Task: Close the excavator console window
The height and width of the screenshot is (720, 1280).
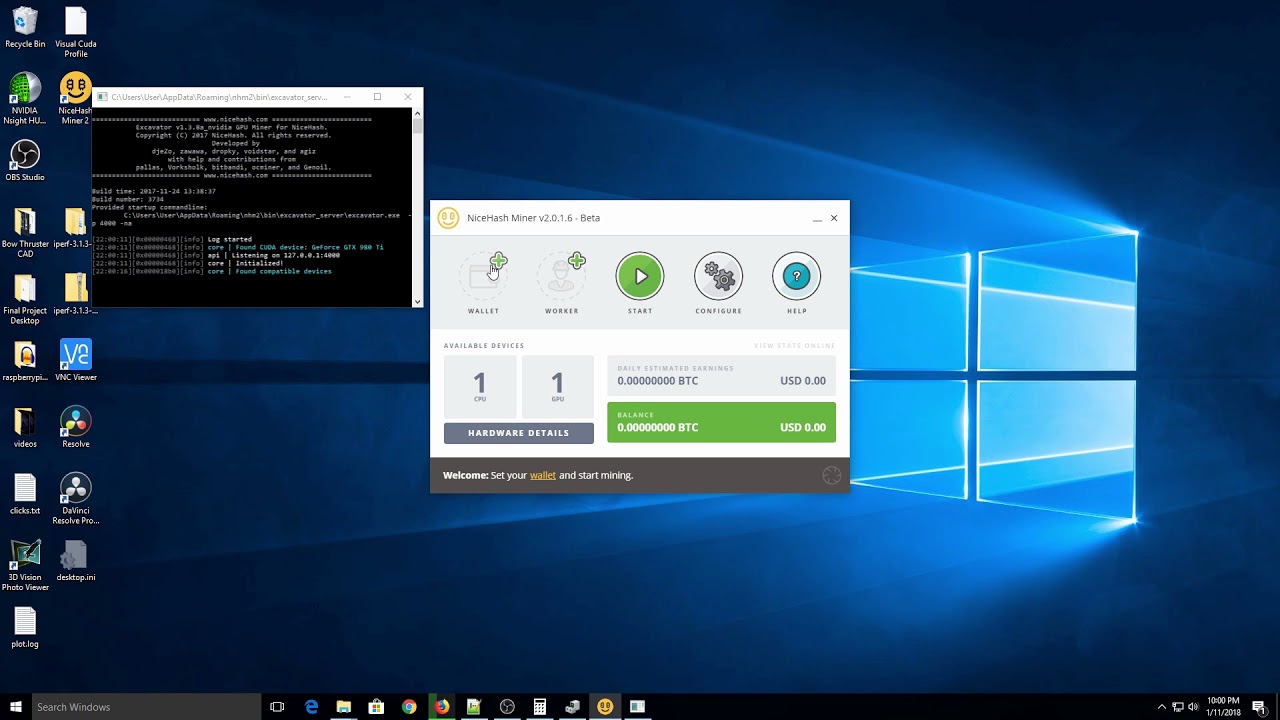Action: tap(407, 97)
